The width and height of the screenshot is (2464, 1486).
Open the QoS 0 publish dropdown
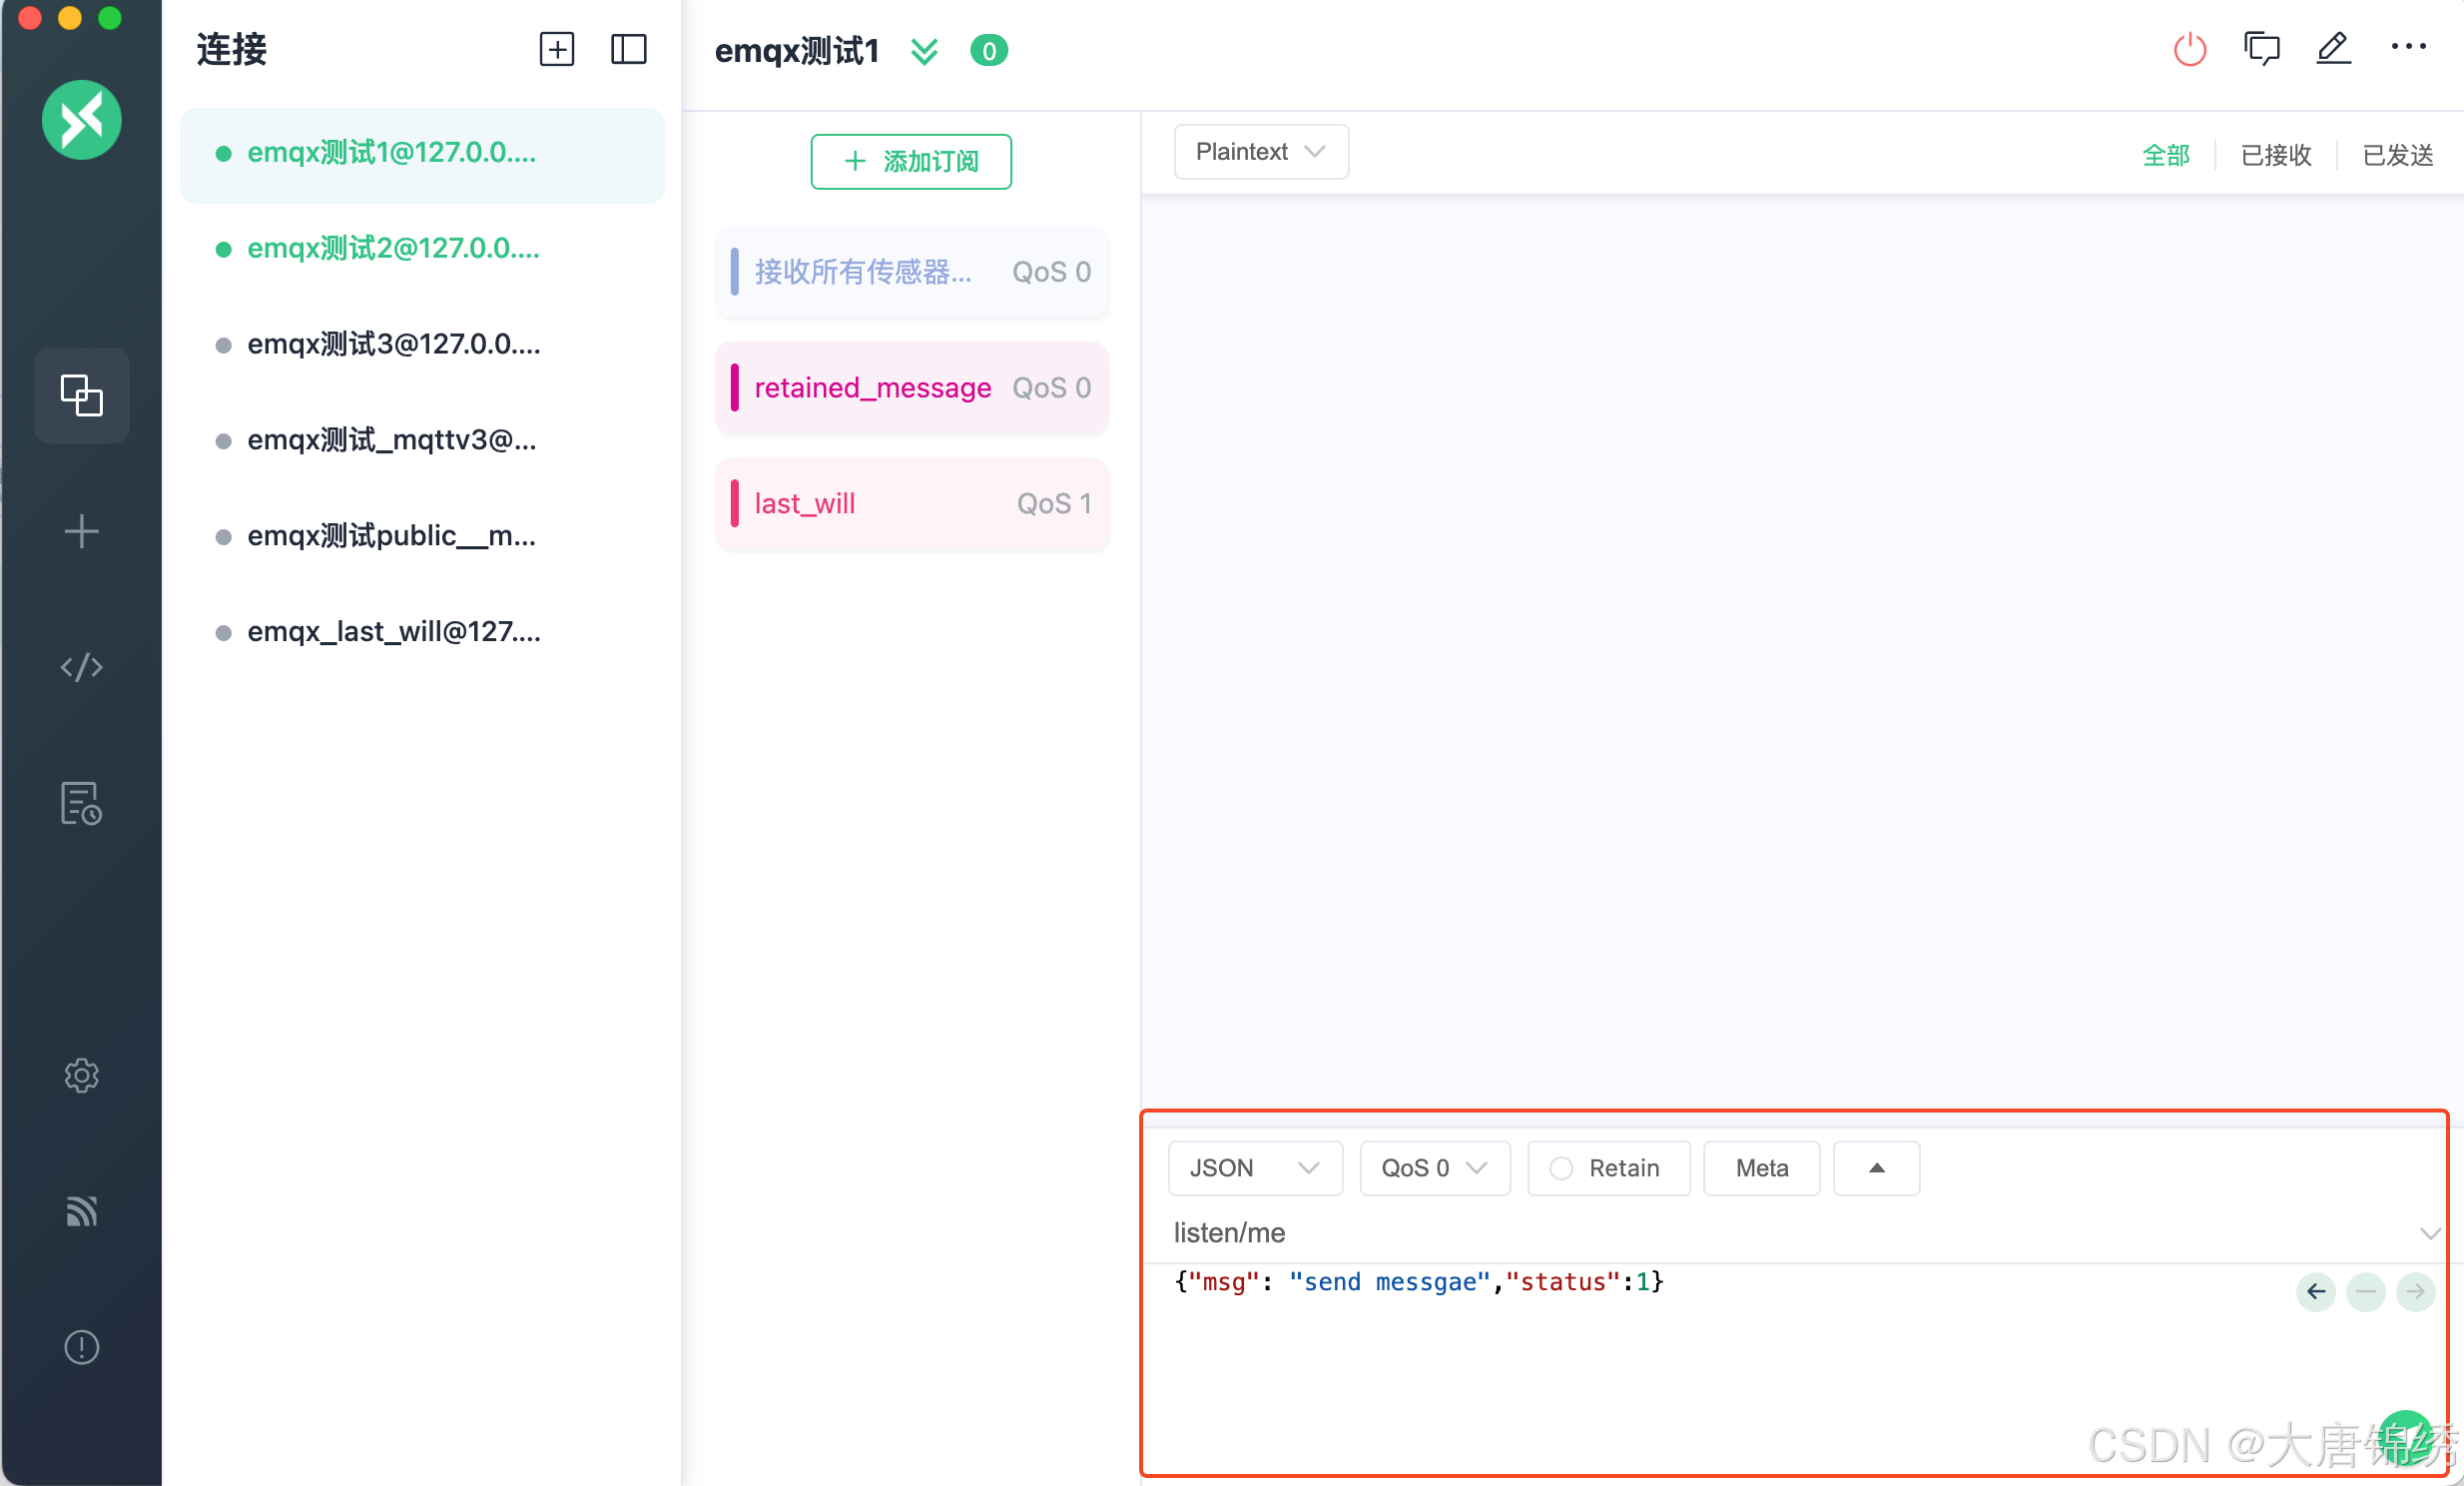1435,1168
